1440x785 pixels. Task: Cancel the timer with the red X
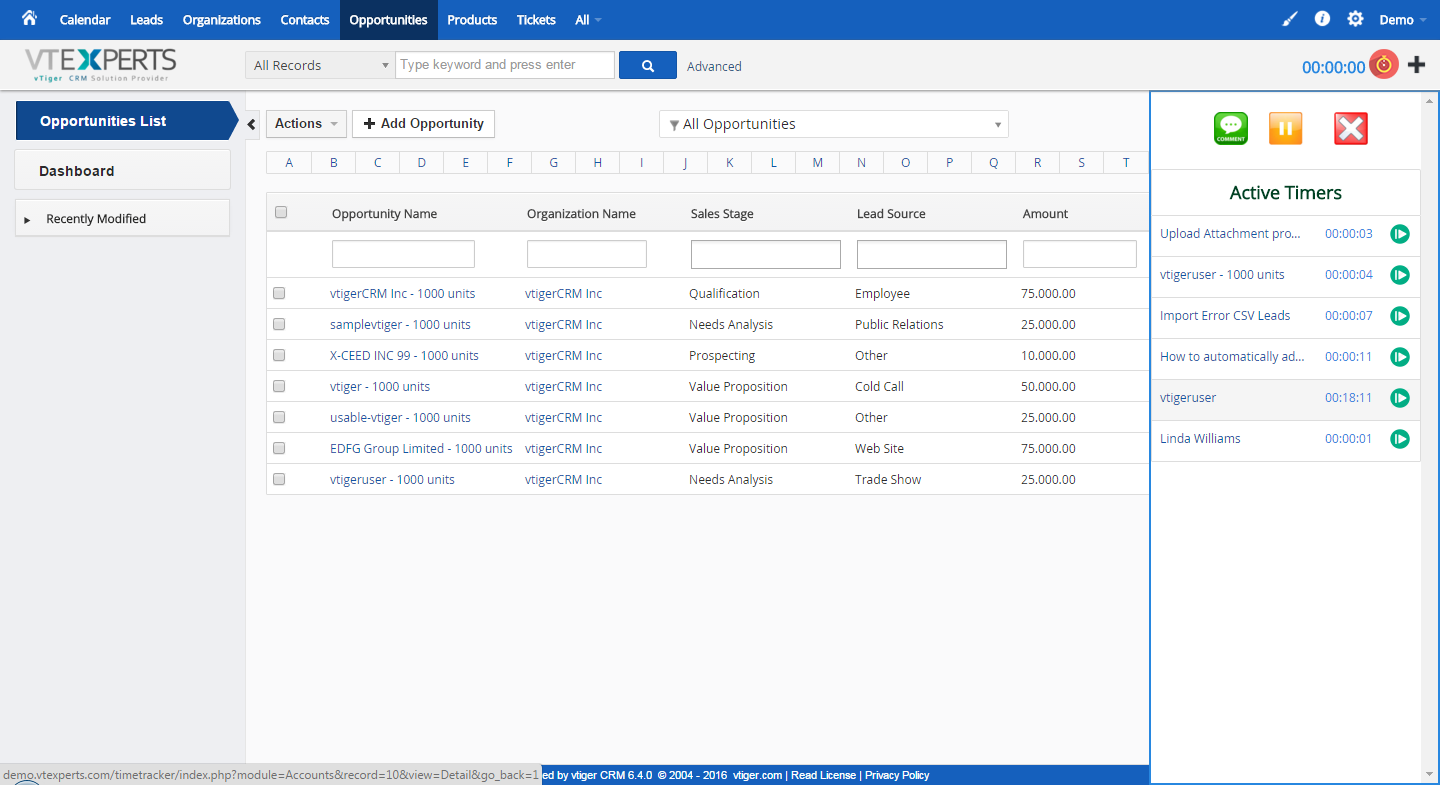[x=1351, y=129]
